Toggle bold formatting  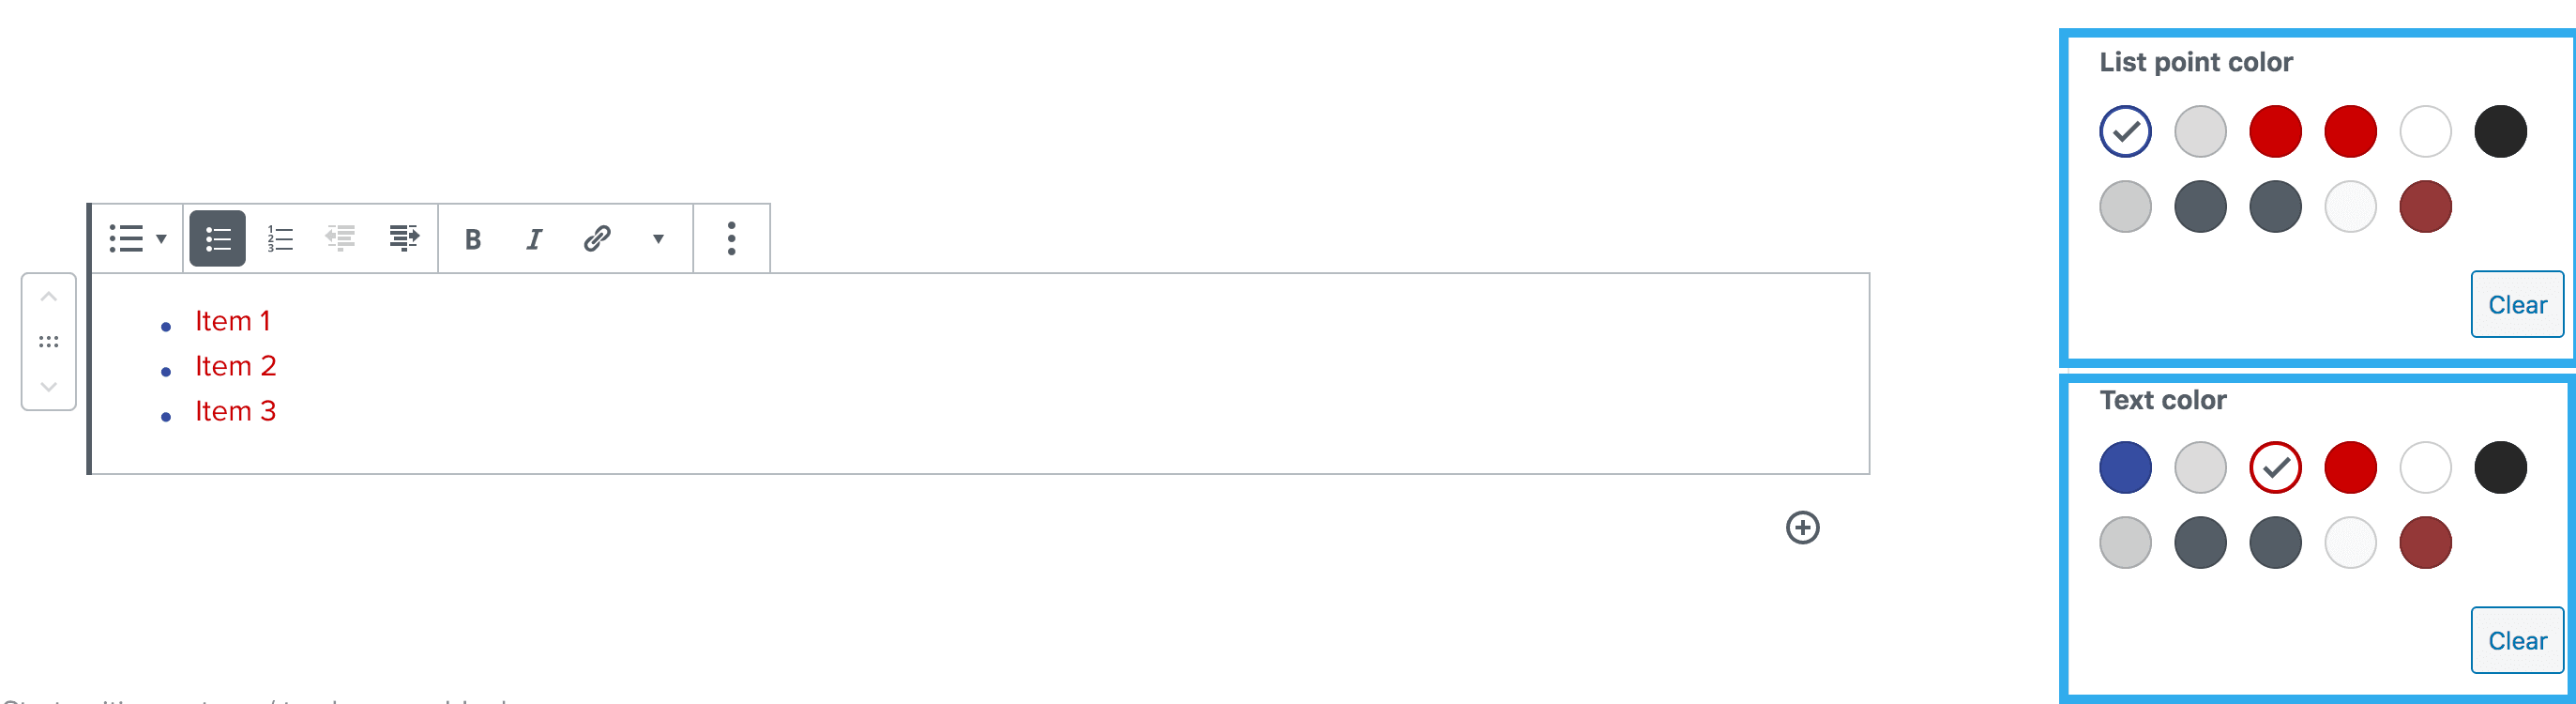click(473, 239)
